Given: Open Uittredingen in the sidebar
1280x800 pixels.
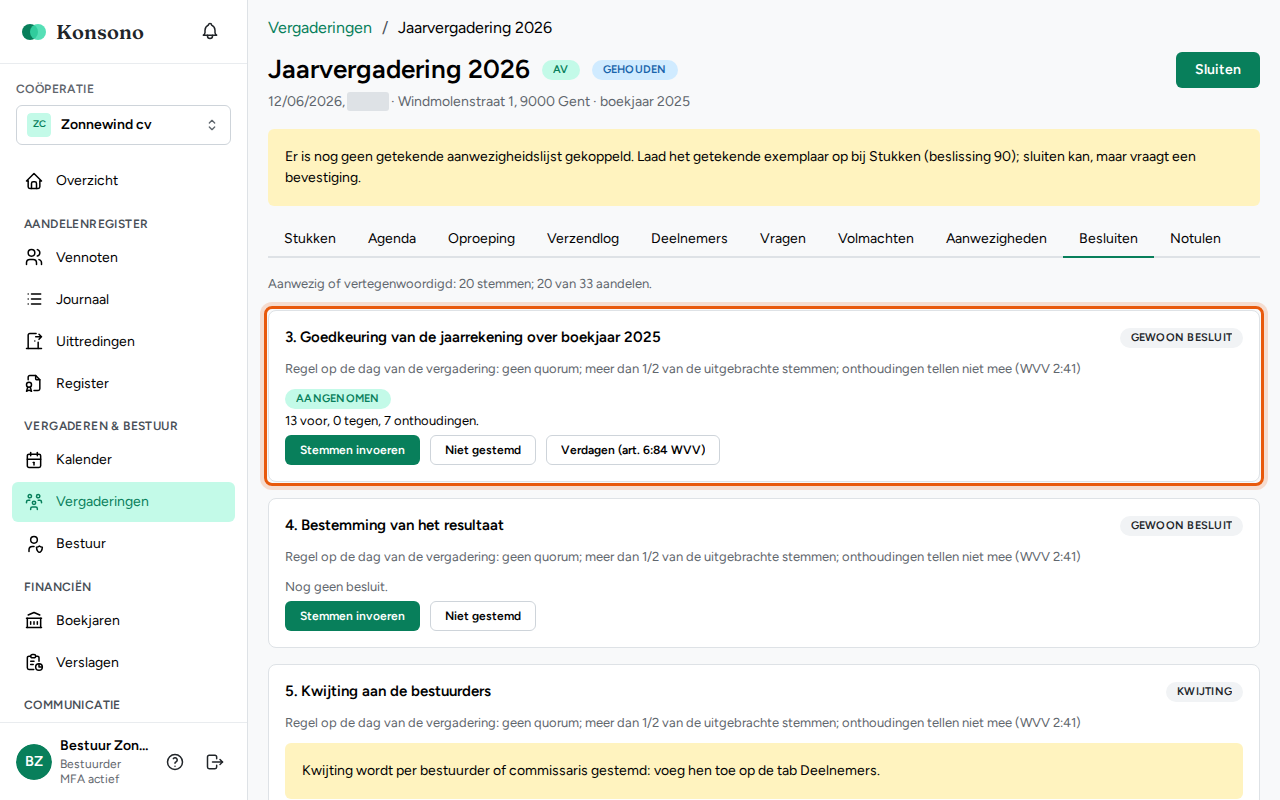Looking at the screenshot, I should click(x=123, y=342).
